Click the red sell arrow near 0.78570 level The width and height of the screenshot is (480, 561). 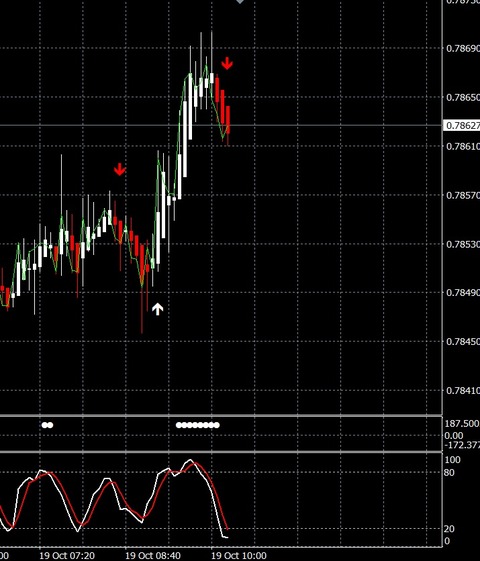click(119, 170)
